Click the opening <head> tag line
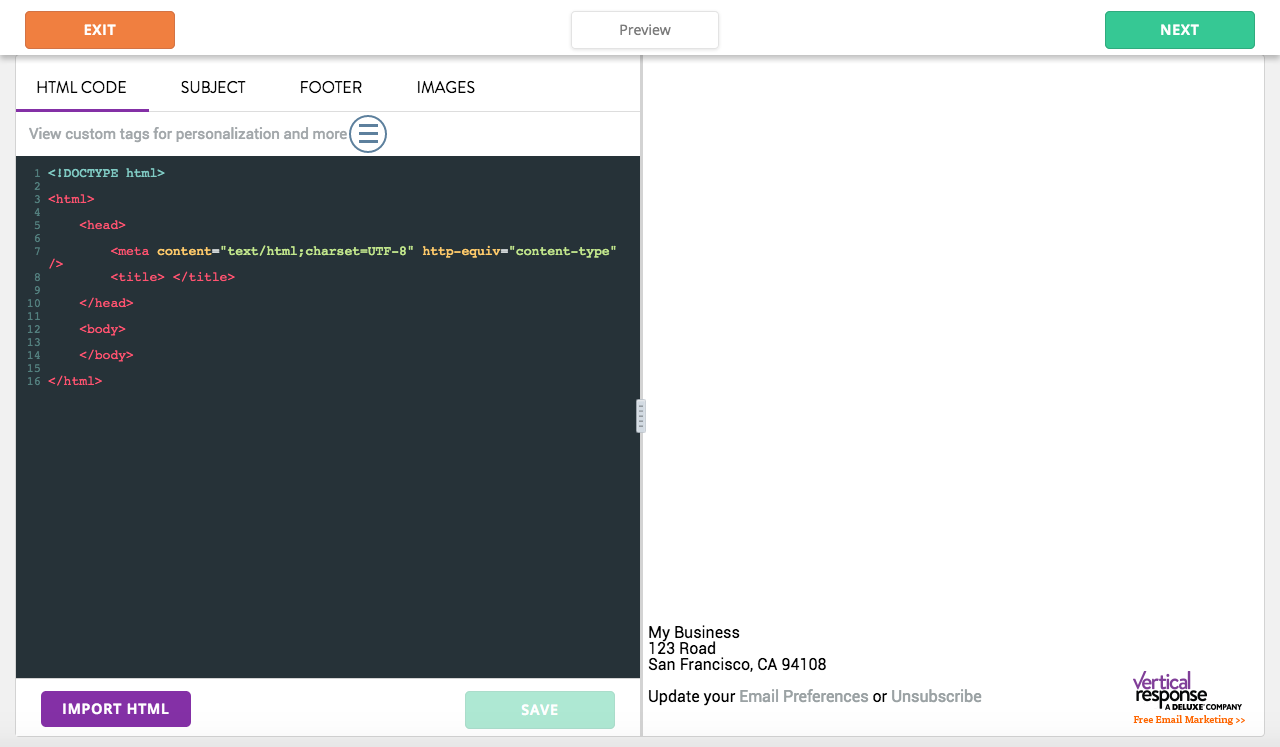The width and height of the screenshot is (1280, 747). click(103, 225)
